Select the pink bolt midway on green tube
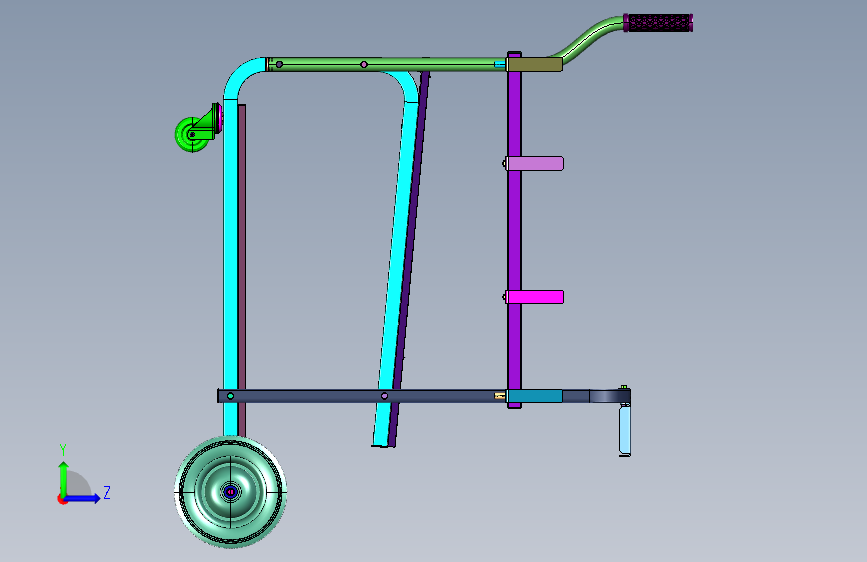 (x=364, y=65)
